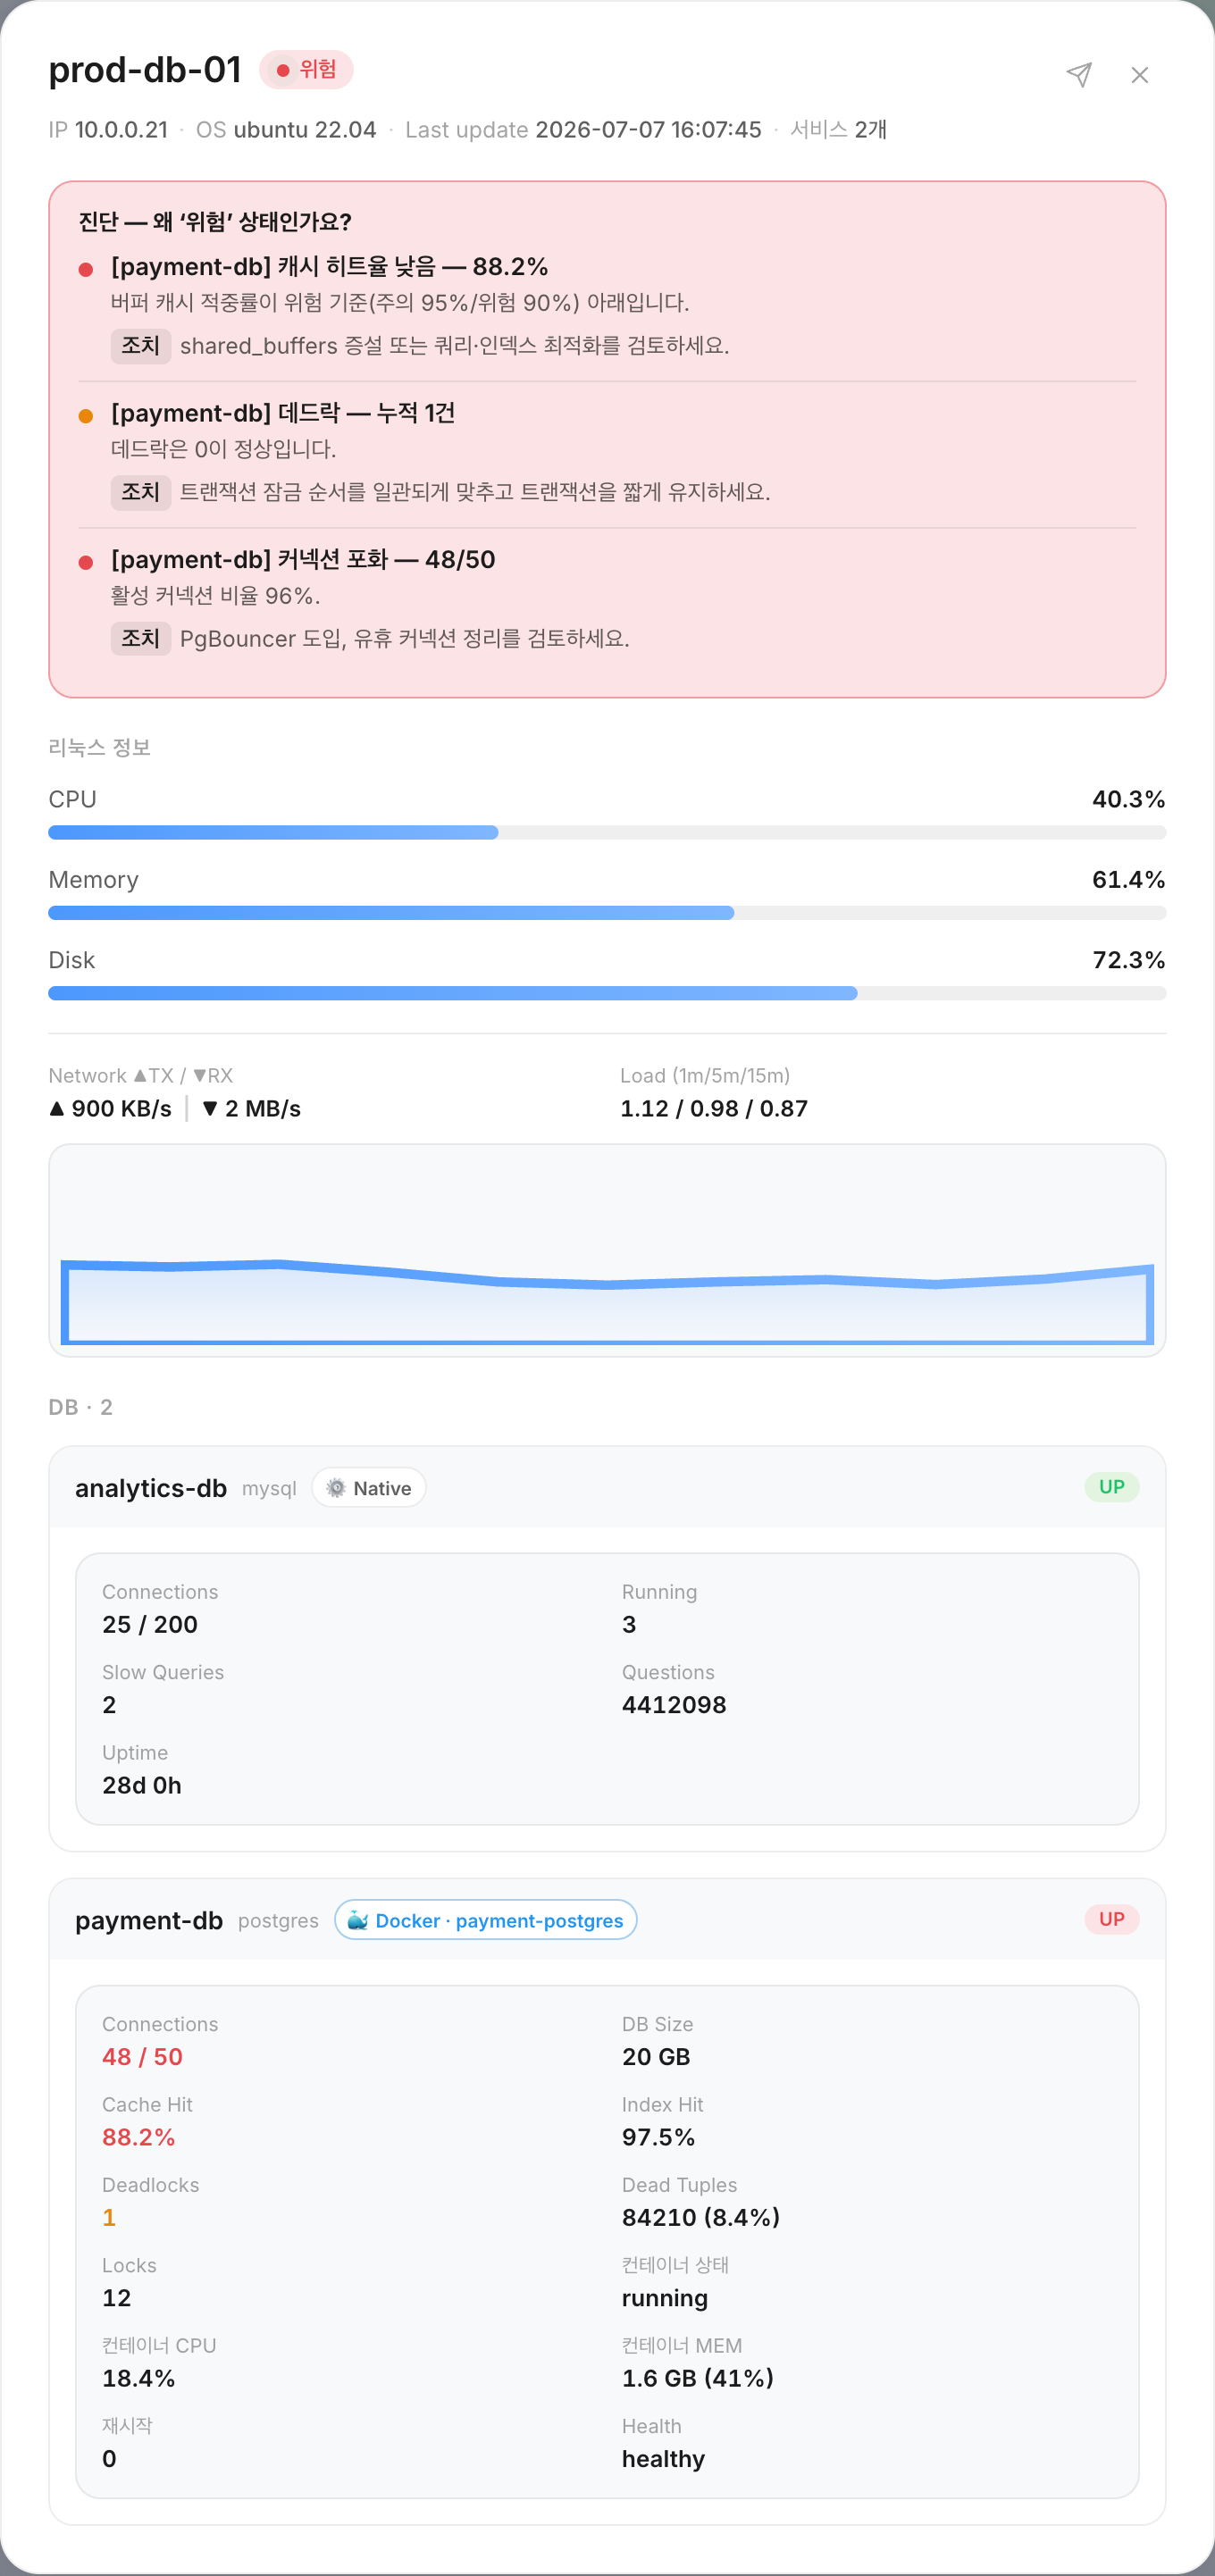Image resolution: width=1215 pixels, height=2576 pixels.
Task: Click the Native gear icon on analytics-db
Action: [x=336, y=1488]
